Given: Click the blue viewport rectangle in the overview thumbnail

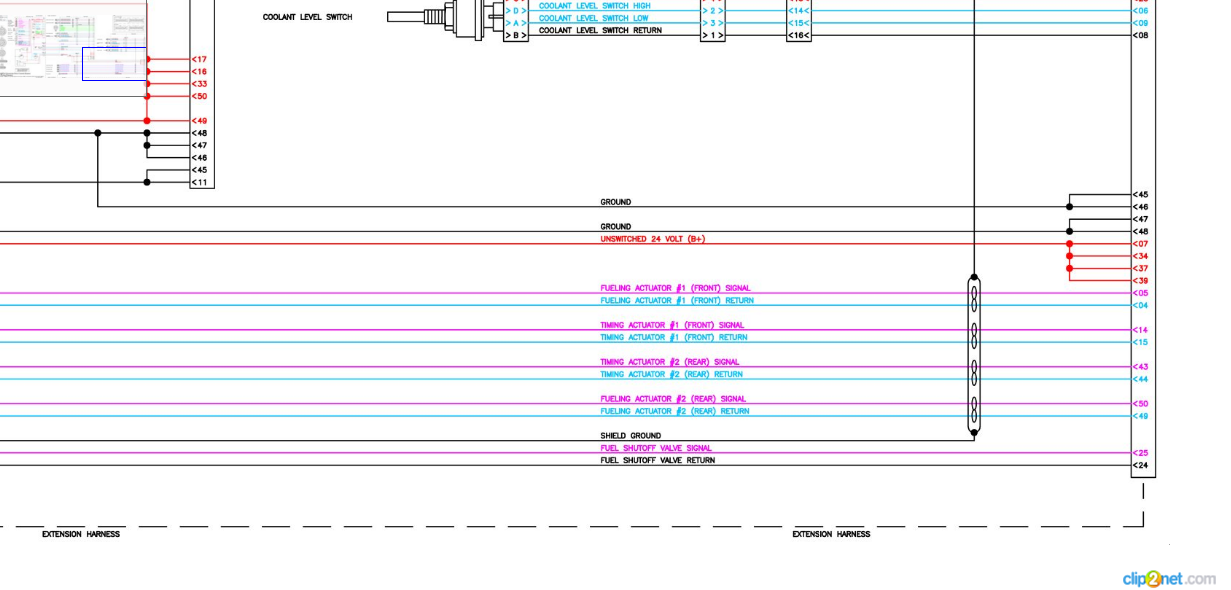Looking at the screenshot, I should coord(114,64).
